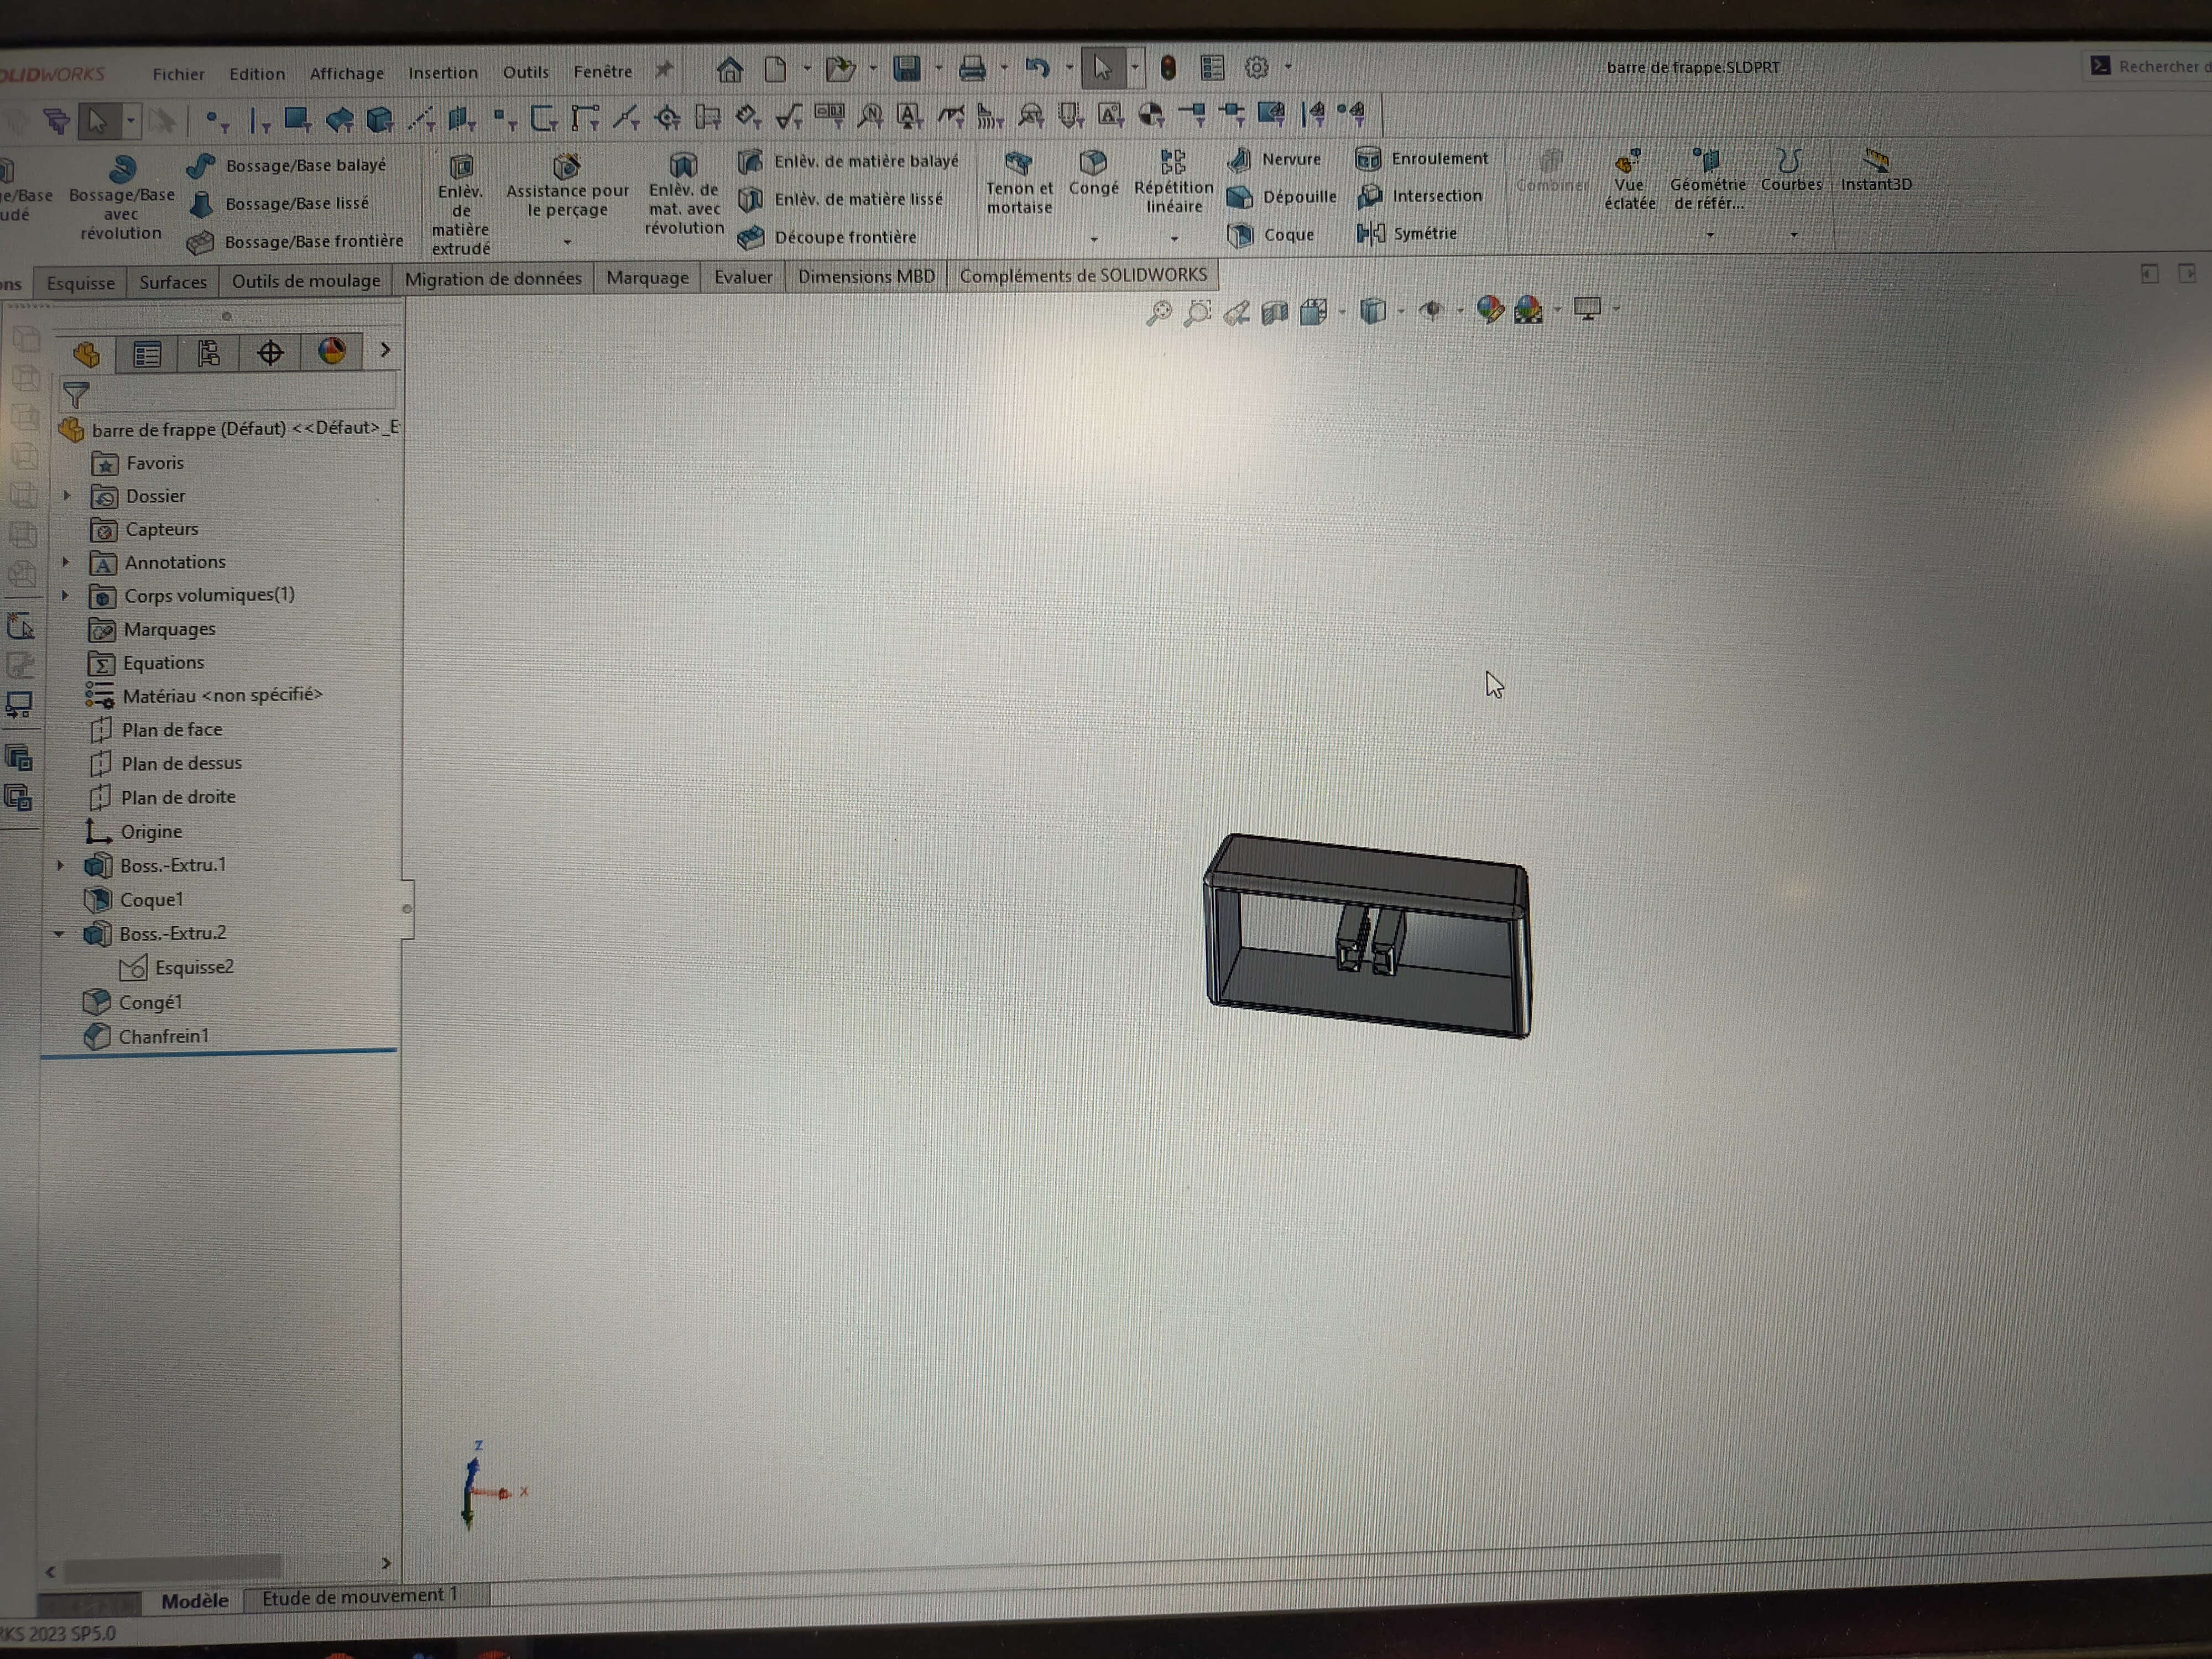Open Répétition linéaire dropdown arrow

(x=1174, y=239)
